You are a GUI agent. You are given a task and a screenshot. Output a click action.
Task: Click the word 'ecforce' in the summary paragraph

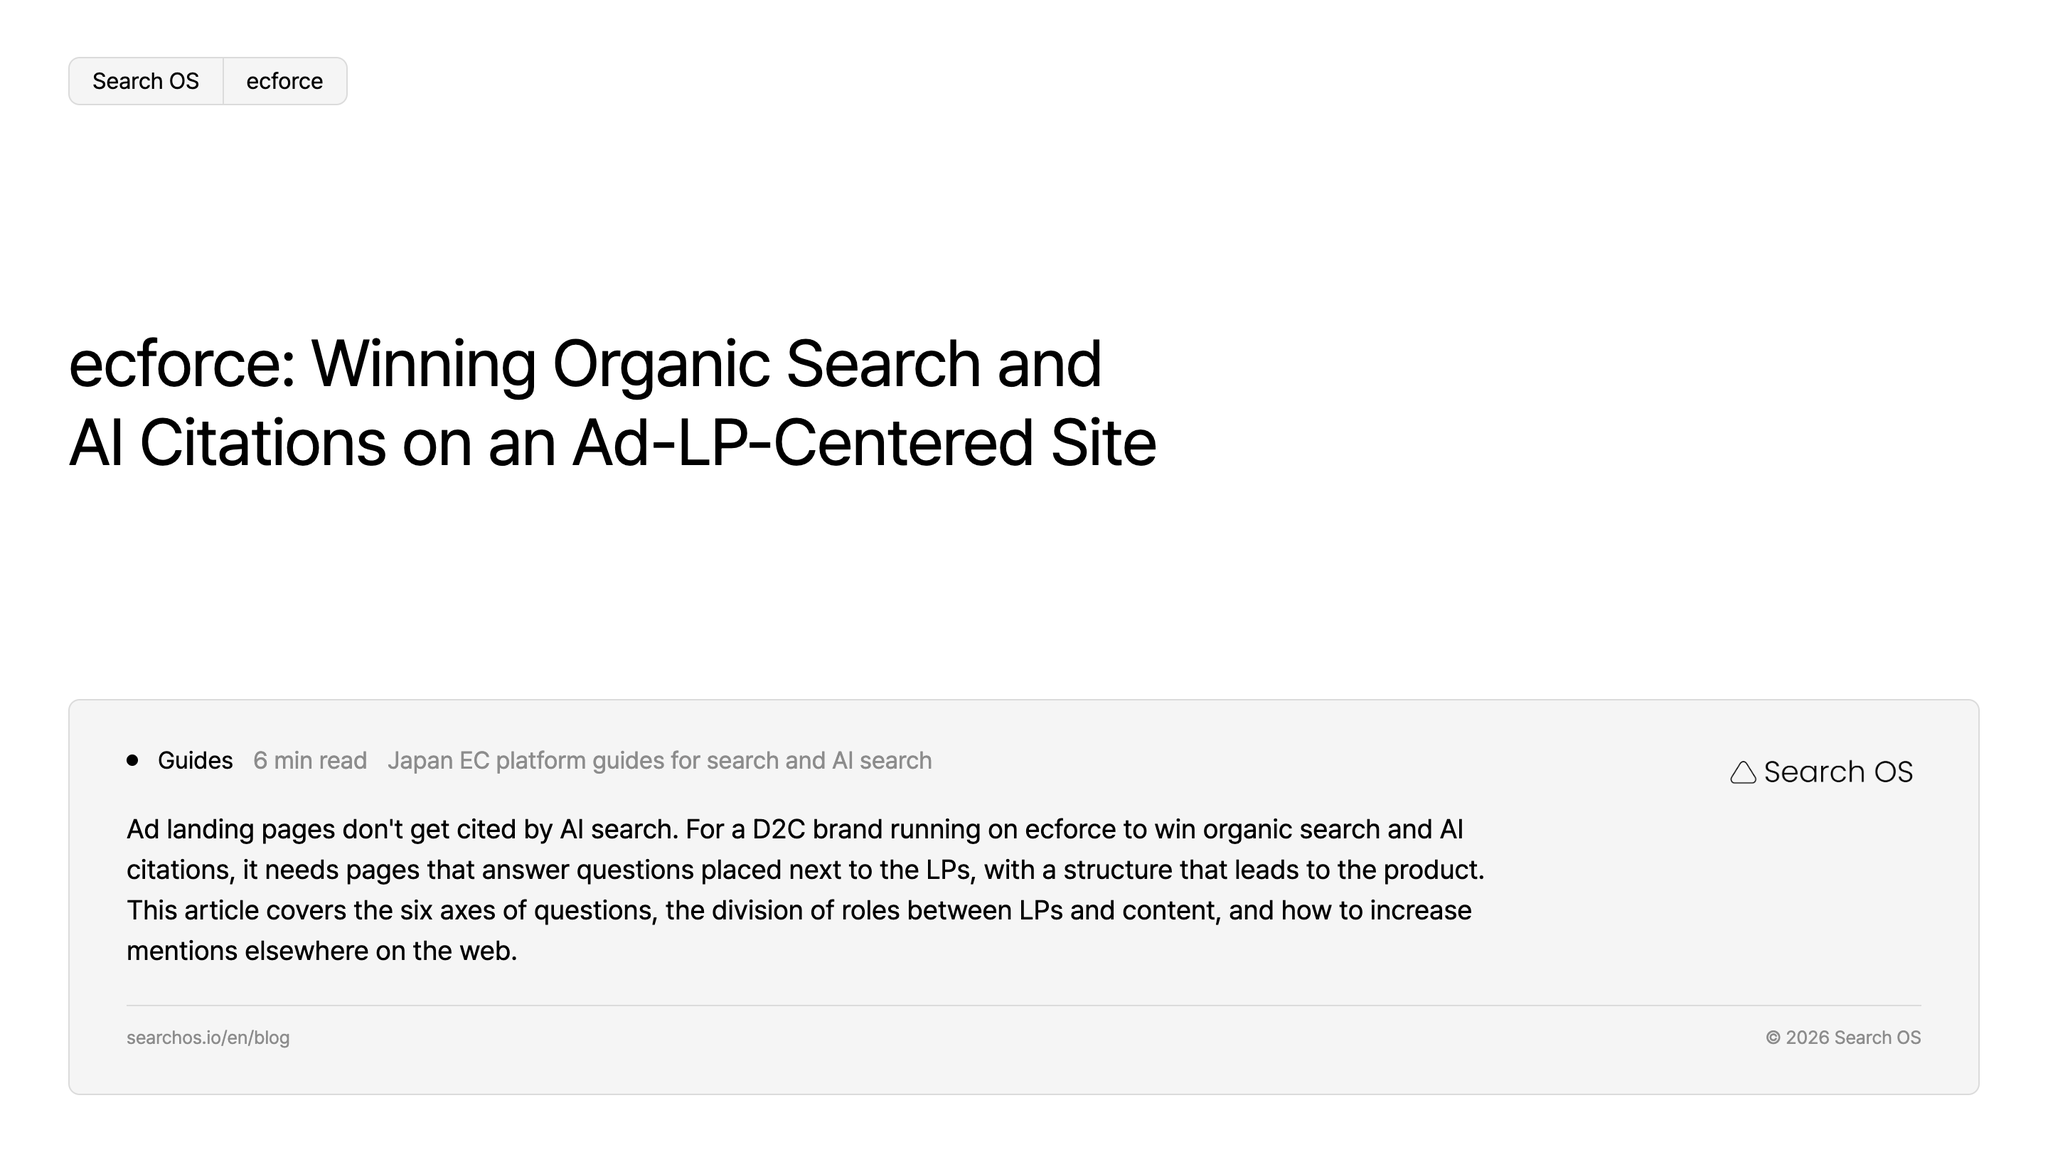click(1070, 830)
